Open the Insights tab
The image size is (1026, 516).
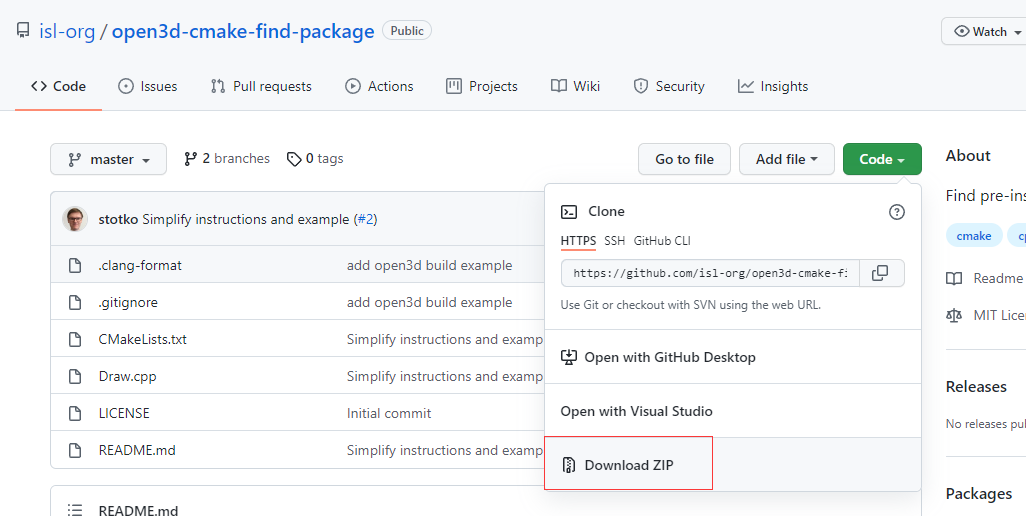click(773, 86)
